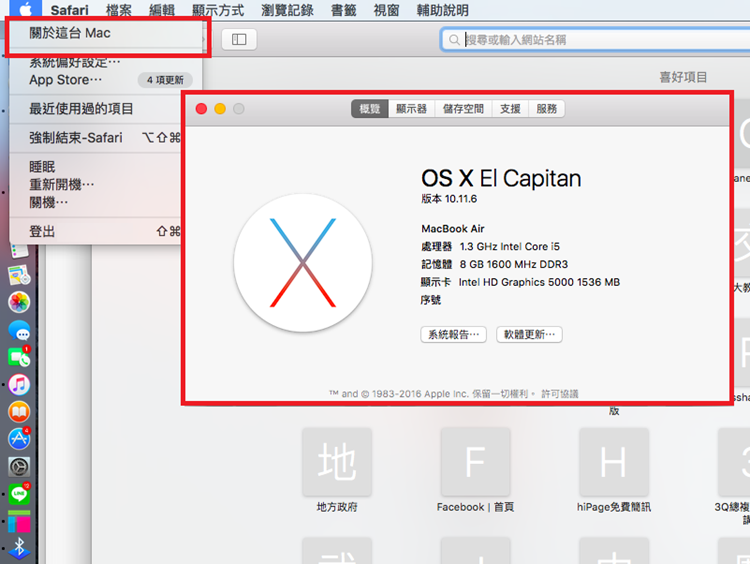The width and height of the screenshot is (750, 564).
Task: Click the 喜好項目 heading in Safari
Action: [683, 77]
